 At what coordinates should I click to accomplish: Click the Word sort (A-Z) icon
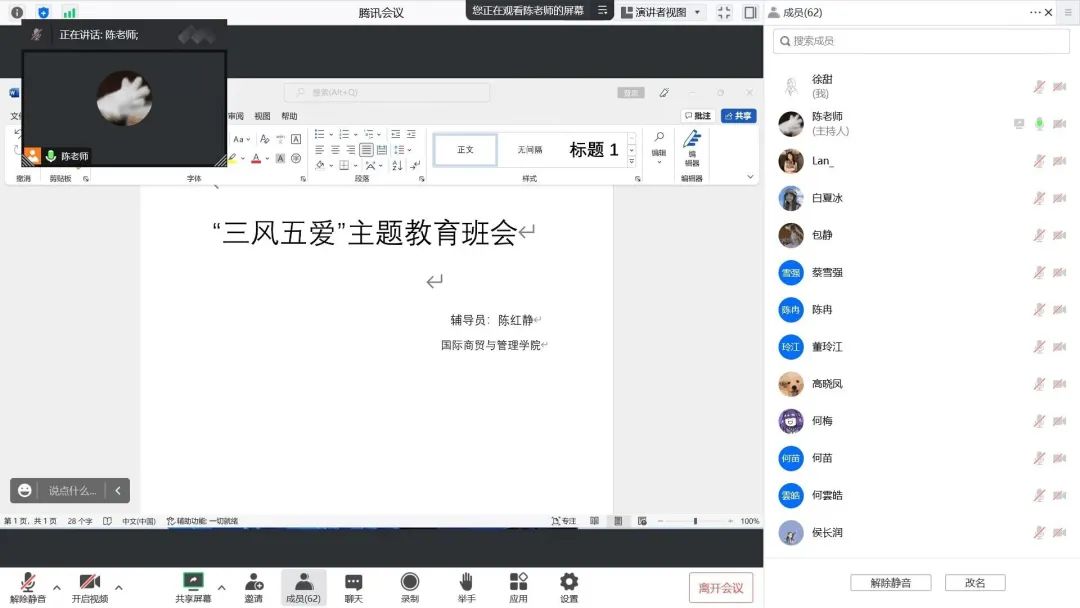397,165
